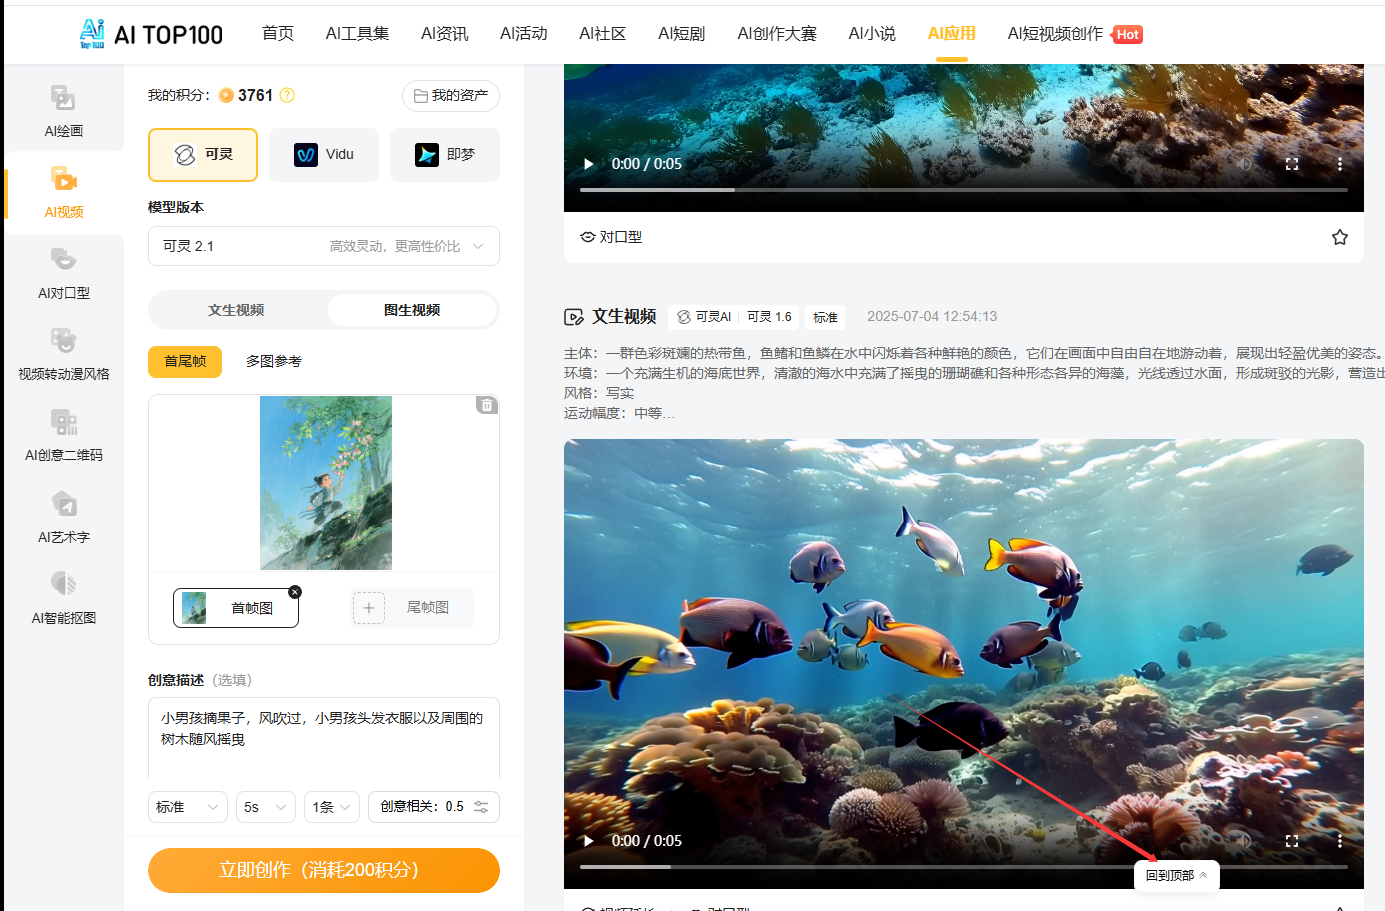The height and width of the screenshot is (911, 1385).
Task: Open AI创作大赛 in top navigation
Action: (777, 34)
